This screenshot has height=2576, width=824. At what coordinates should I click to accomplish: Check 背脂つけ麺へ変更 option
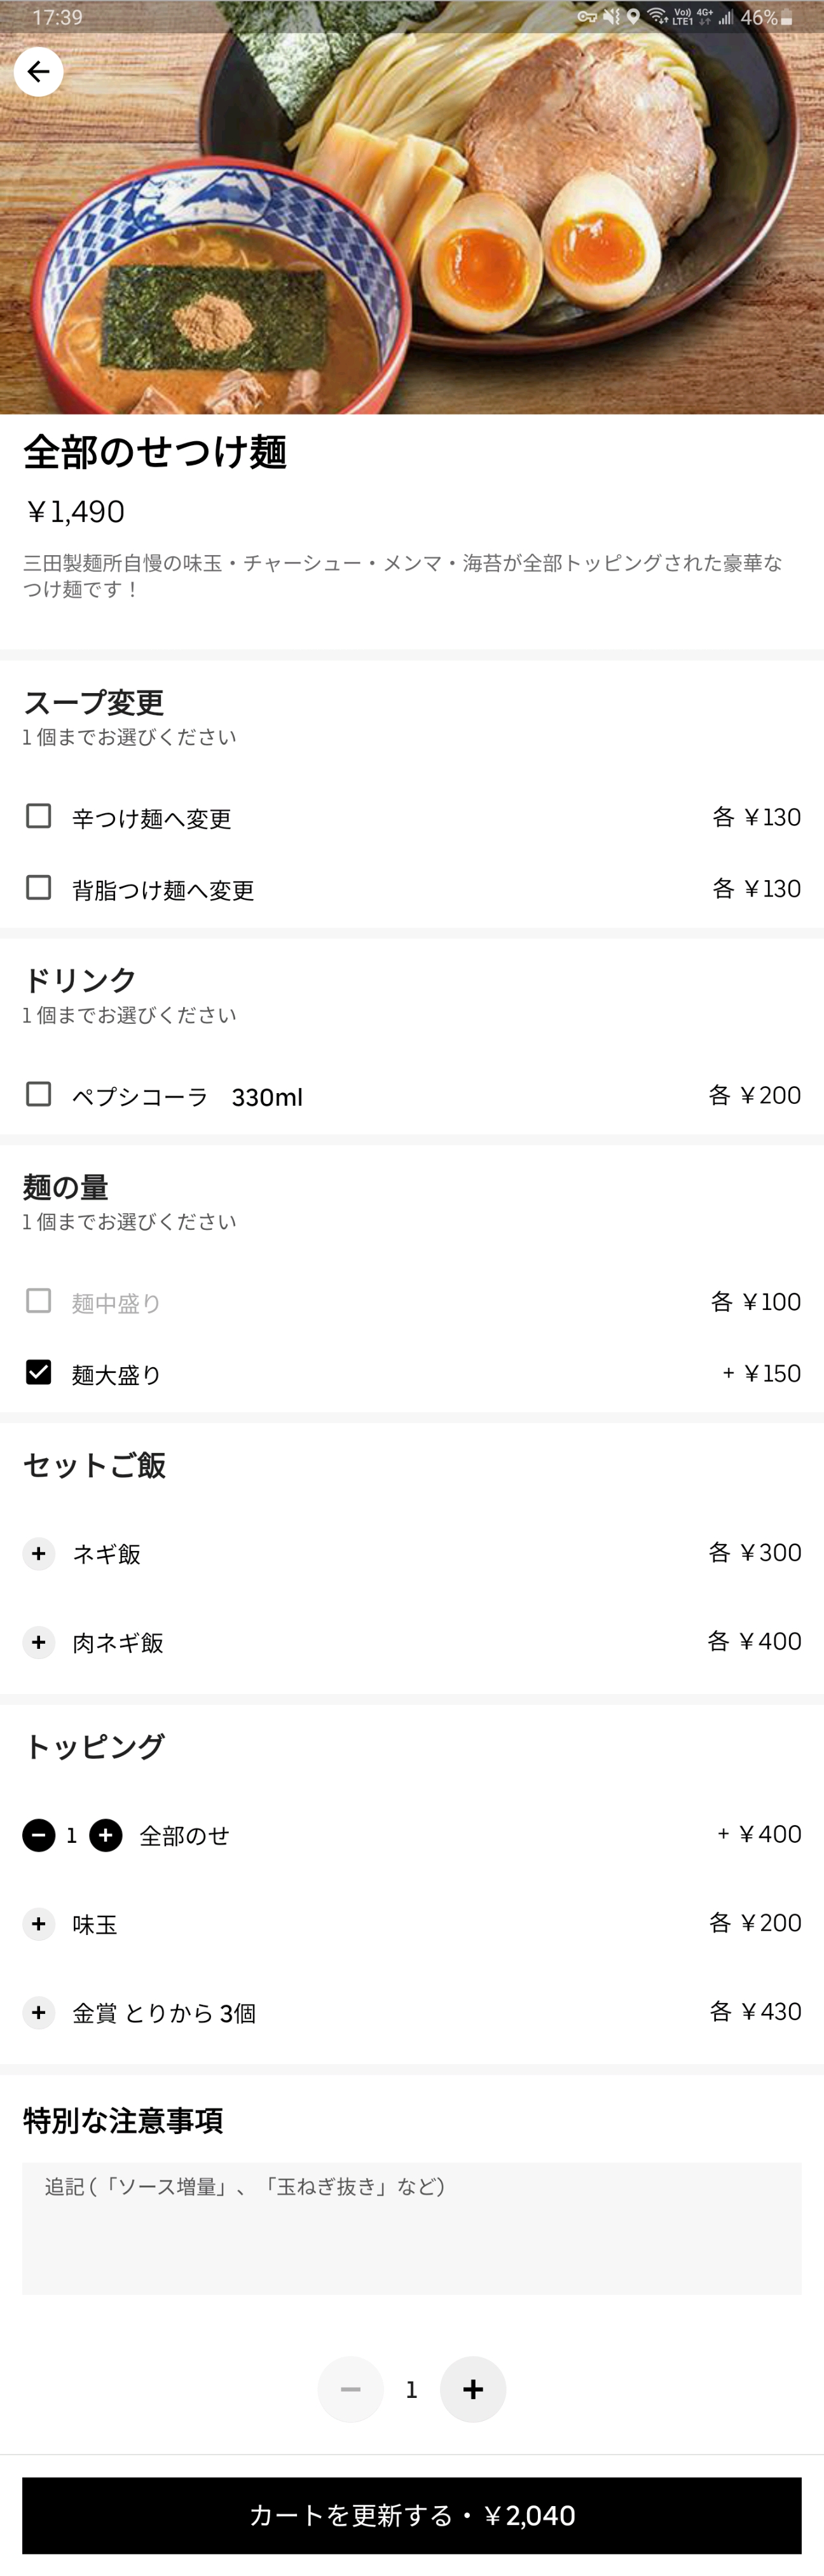point(39,888)
